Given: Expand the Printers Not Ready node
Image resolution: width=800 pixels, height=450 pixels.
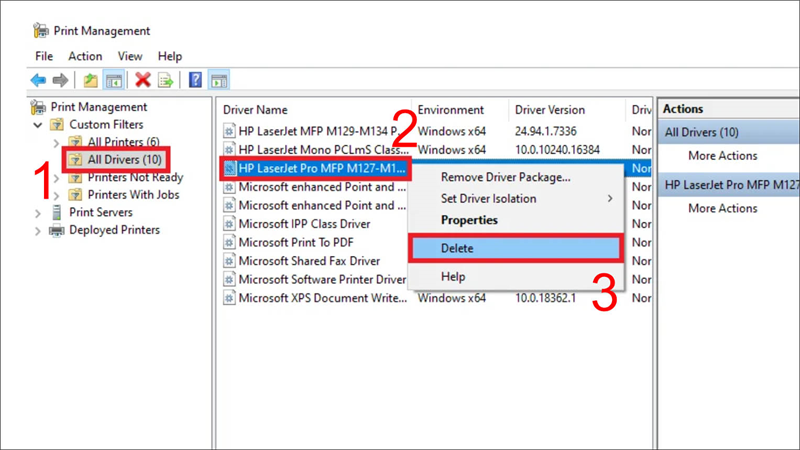Looking at the screenshot, I should (x=56, y=179).
